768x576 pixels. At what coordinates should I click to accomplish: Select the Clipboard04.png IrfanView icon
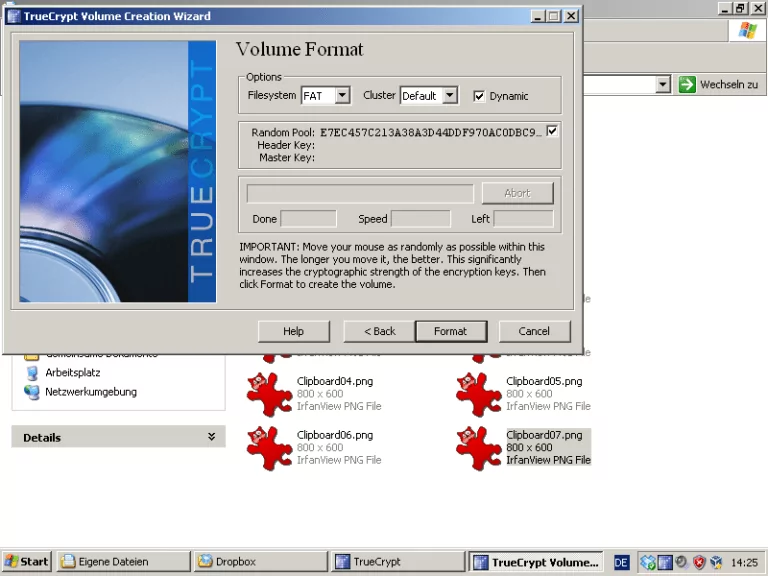(x=269, y=394)
